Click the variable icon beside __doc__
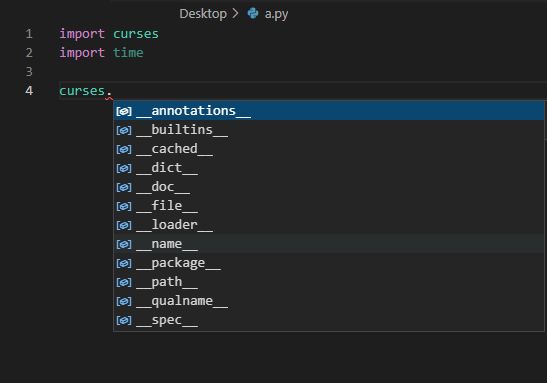 pyautogui.click(x=124, y=187)
